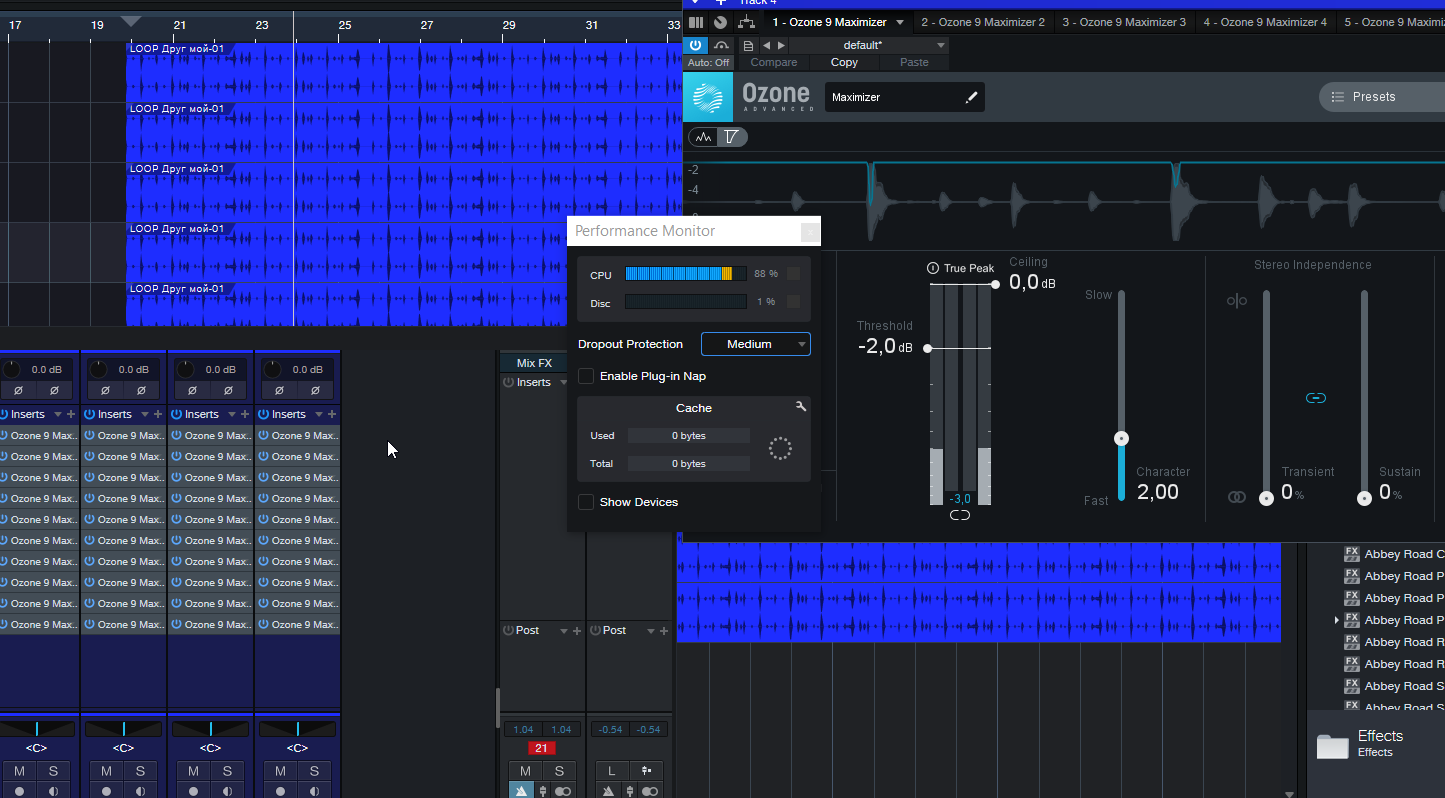Screen dimensions: 1445x798
Task: Rename the Maximizer preset with pencil icon
Action: click(x=970, y=97)
